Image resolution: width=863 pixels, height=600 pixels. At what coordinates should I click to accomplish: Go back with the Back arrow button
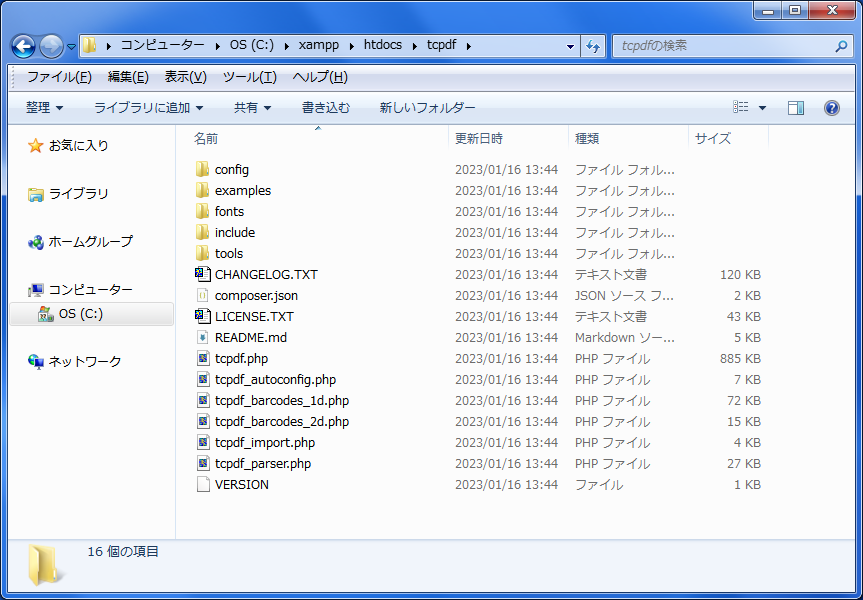pyautogui.click(x=24, y=47)
